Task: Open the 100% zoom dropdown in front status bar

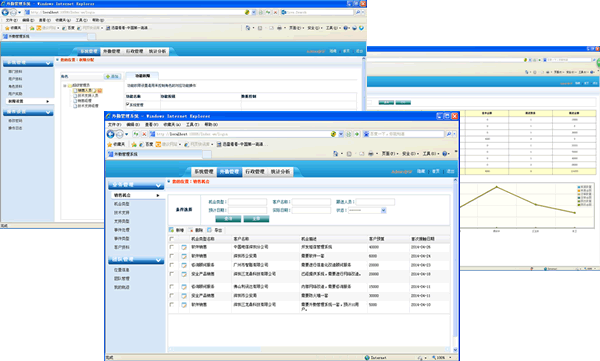Action: tap(450, 358)
